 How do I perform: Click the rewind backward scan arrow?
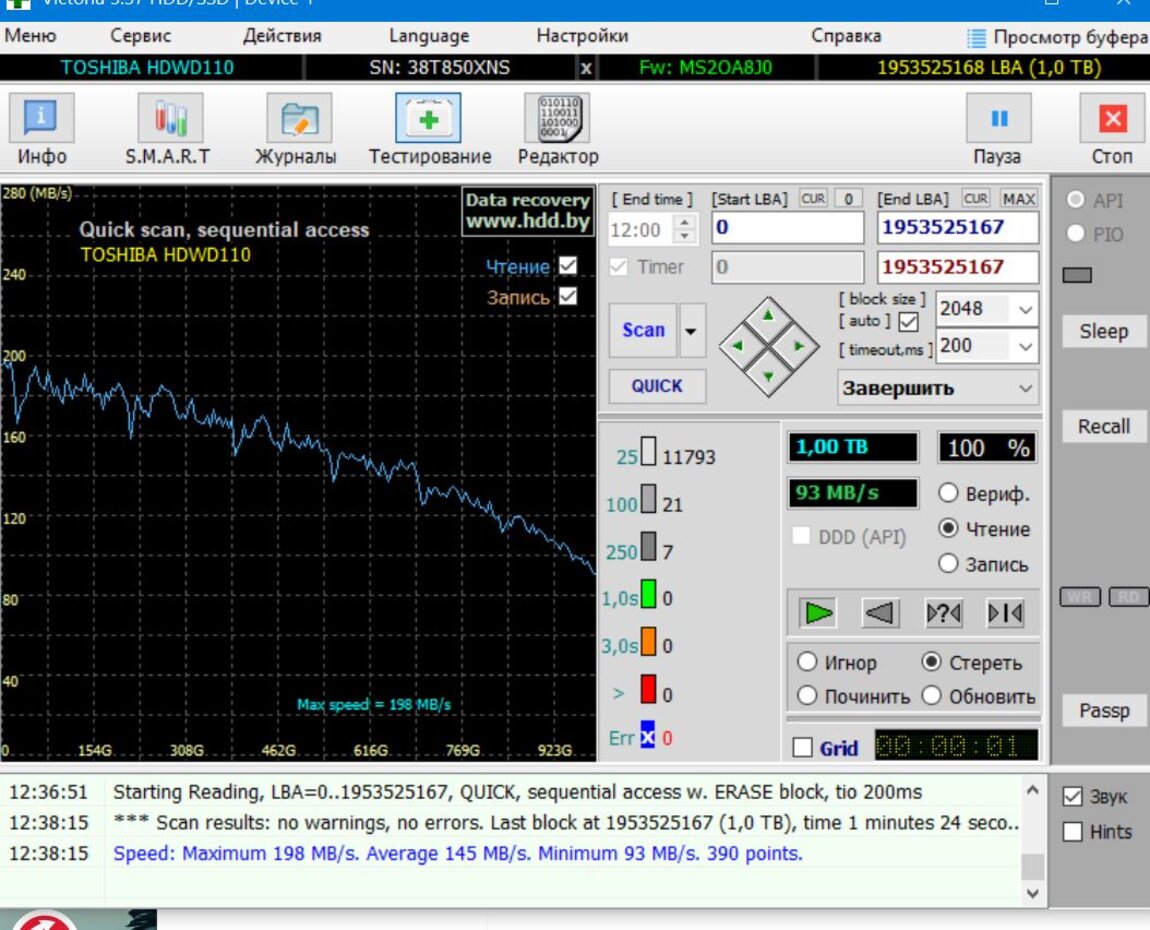click(880, 613)
